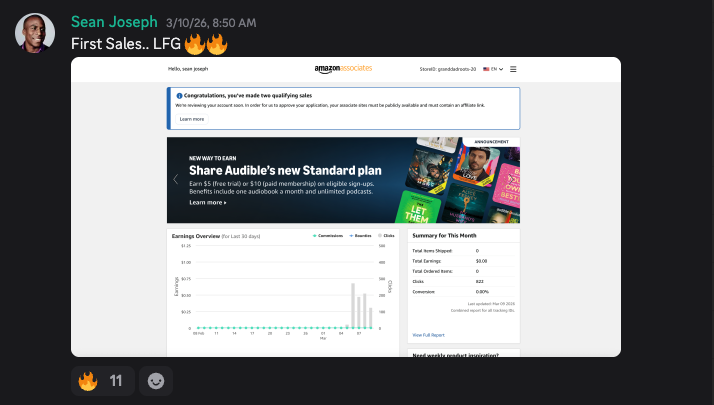714x405 pixels.
Task: Click the First Sales.. LFG message text
Action: (x=126, y=44)
